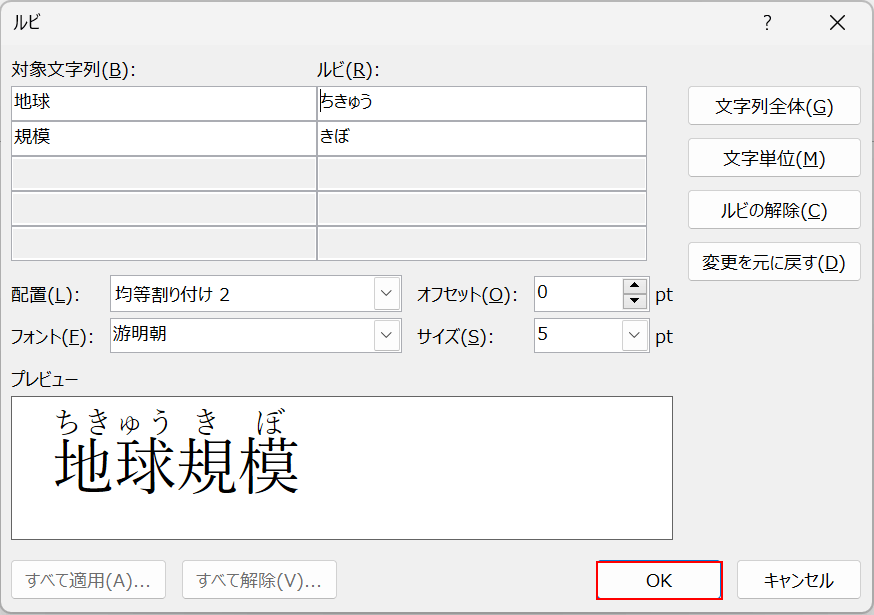Screen dimensions: 874x615
Task: Confirm with the OK button
Action: tap(659, 580)
